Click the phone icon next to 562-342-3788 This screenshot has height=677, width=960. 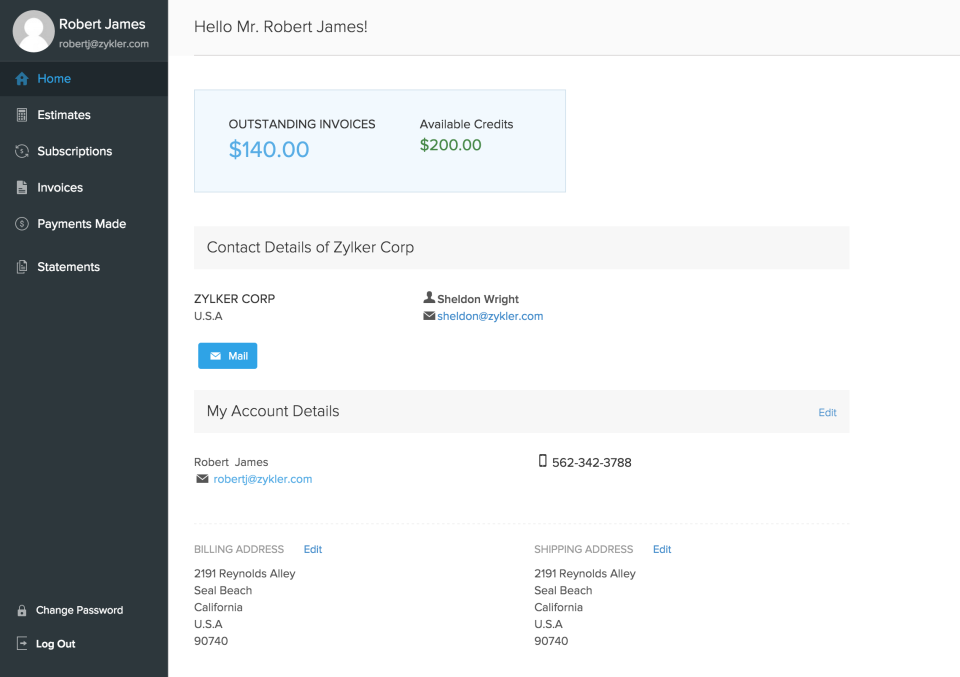pyautogui.click(x=543, y=461)
